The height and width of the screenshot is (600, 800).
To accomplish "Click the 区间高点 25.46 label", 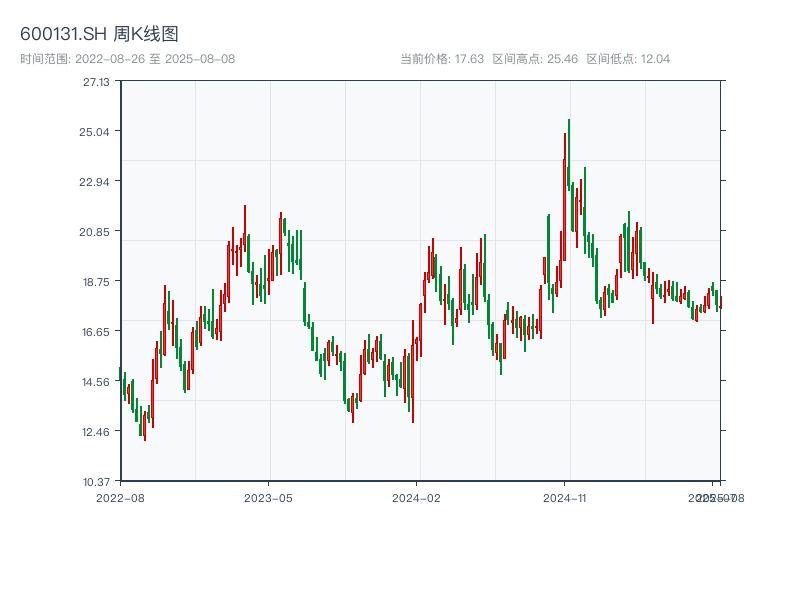I will pos(535,59).
